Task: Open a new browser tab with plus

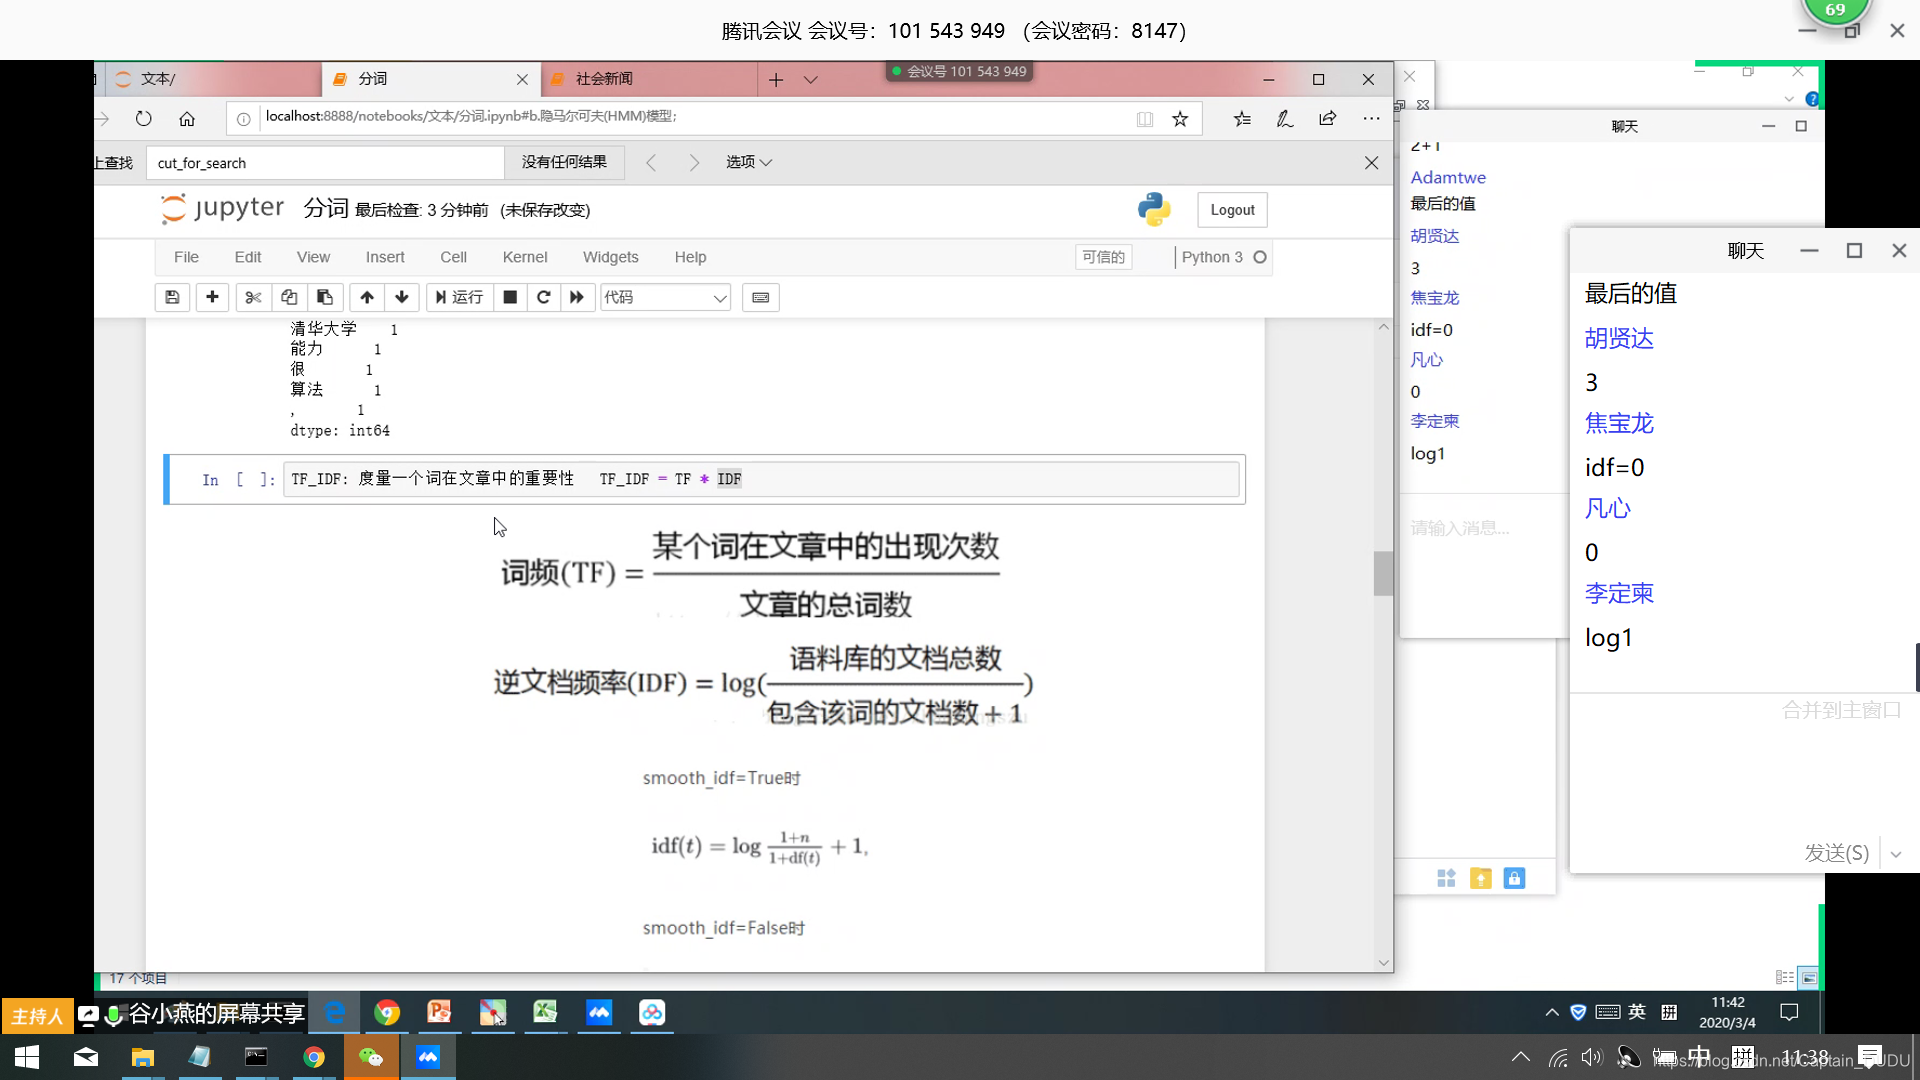Action: [776, 79]
